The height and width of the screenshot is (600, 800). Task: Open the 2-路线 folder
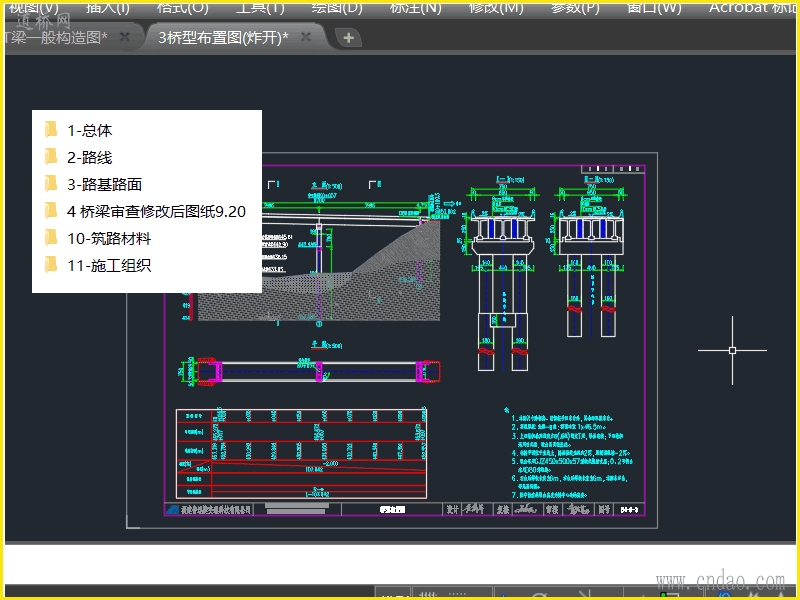(89, 157)
